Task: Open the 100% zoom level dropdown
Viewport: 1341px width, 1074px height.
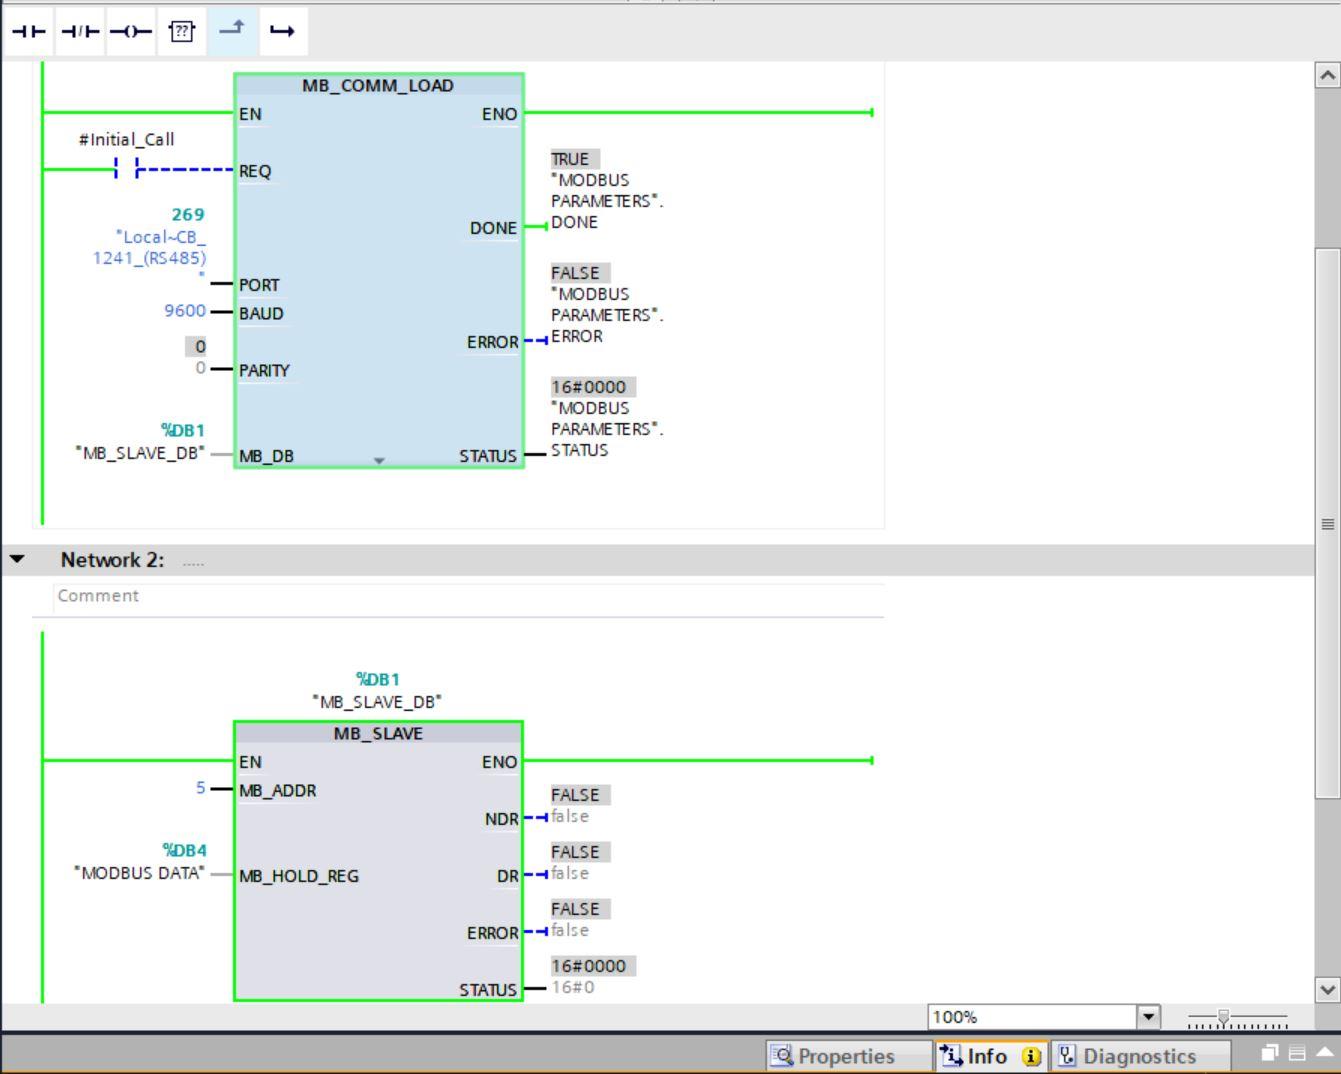Action: pyautogui.click(x=1146, y=1017)
